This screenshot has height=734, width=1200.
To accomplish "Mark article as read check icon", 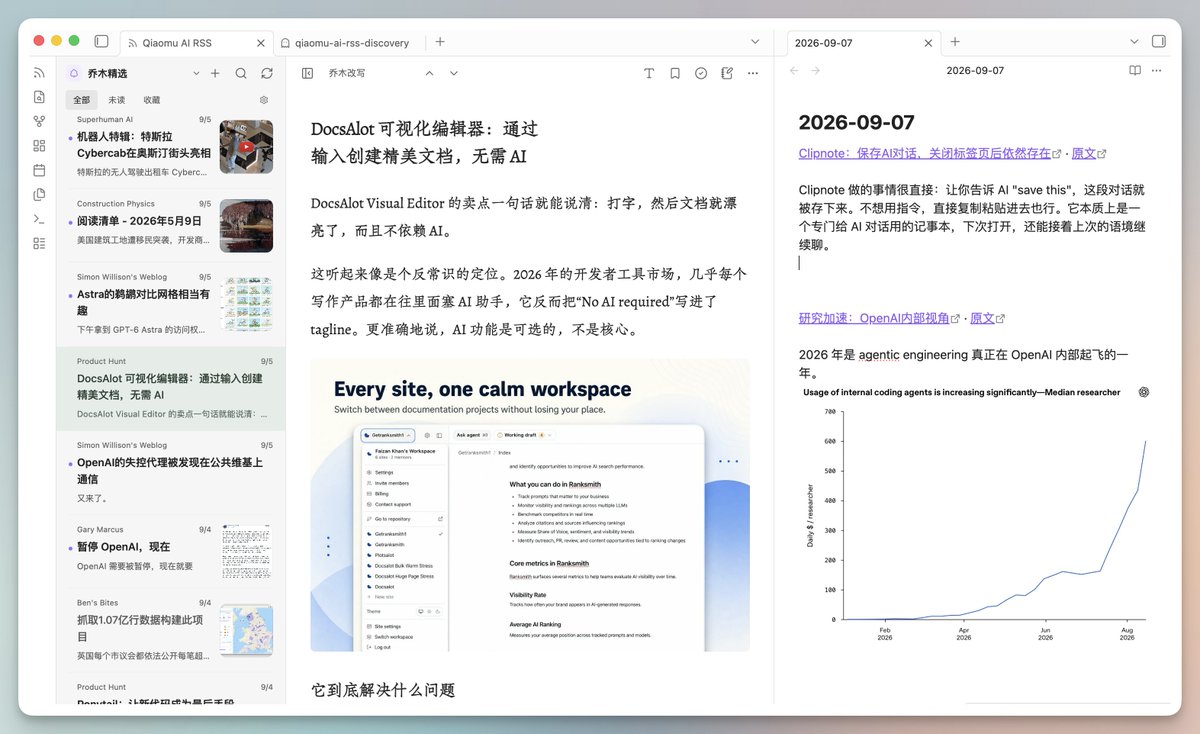I will pos(701,73).
